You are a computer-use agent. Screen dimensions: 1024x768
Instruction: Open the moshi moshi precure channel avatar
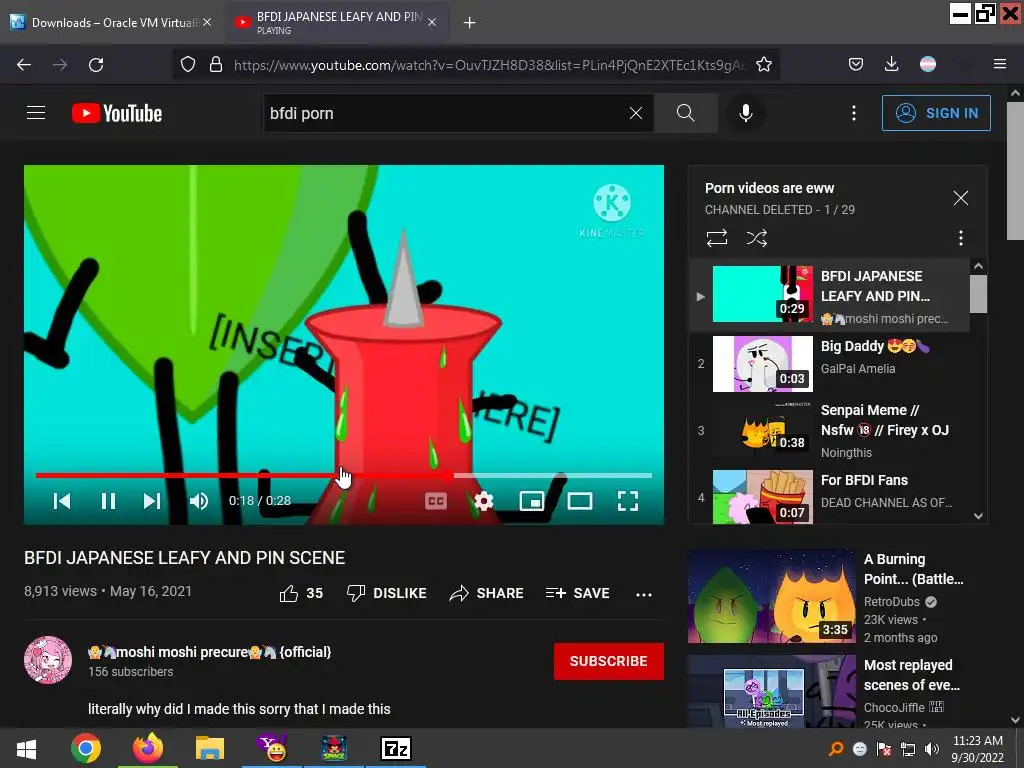click(48, 660)
